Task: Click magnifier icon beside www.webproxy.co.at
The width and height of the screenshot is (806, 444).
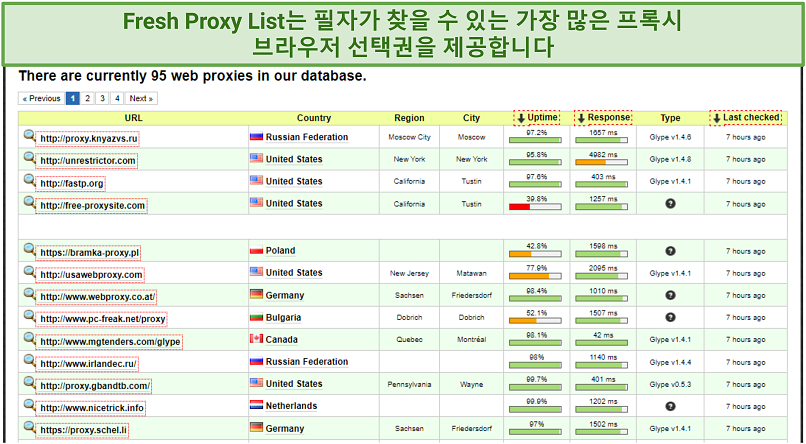Action: point(29,294)
